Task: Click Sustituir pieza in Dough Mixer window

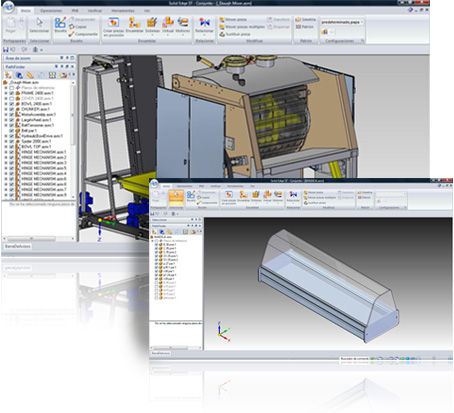Action: tap(235, 34)
